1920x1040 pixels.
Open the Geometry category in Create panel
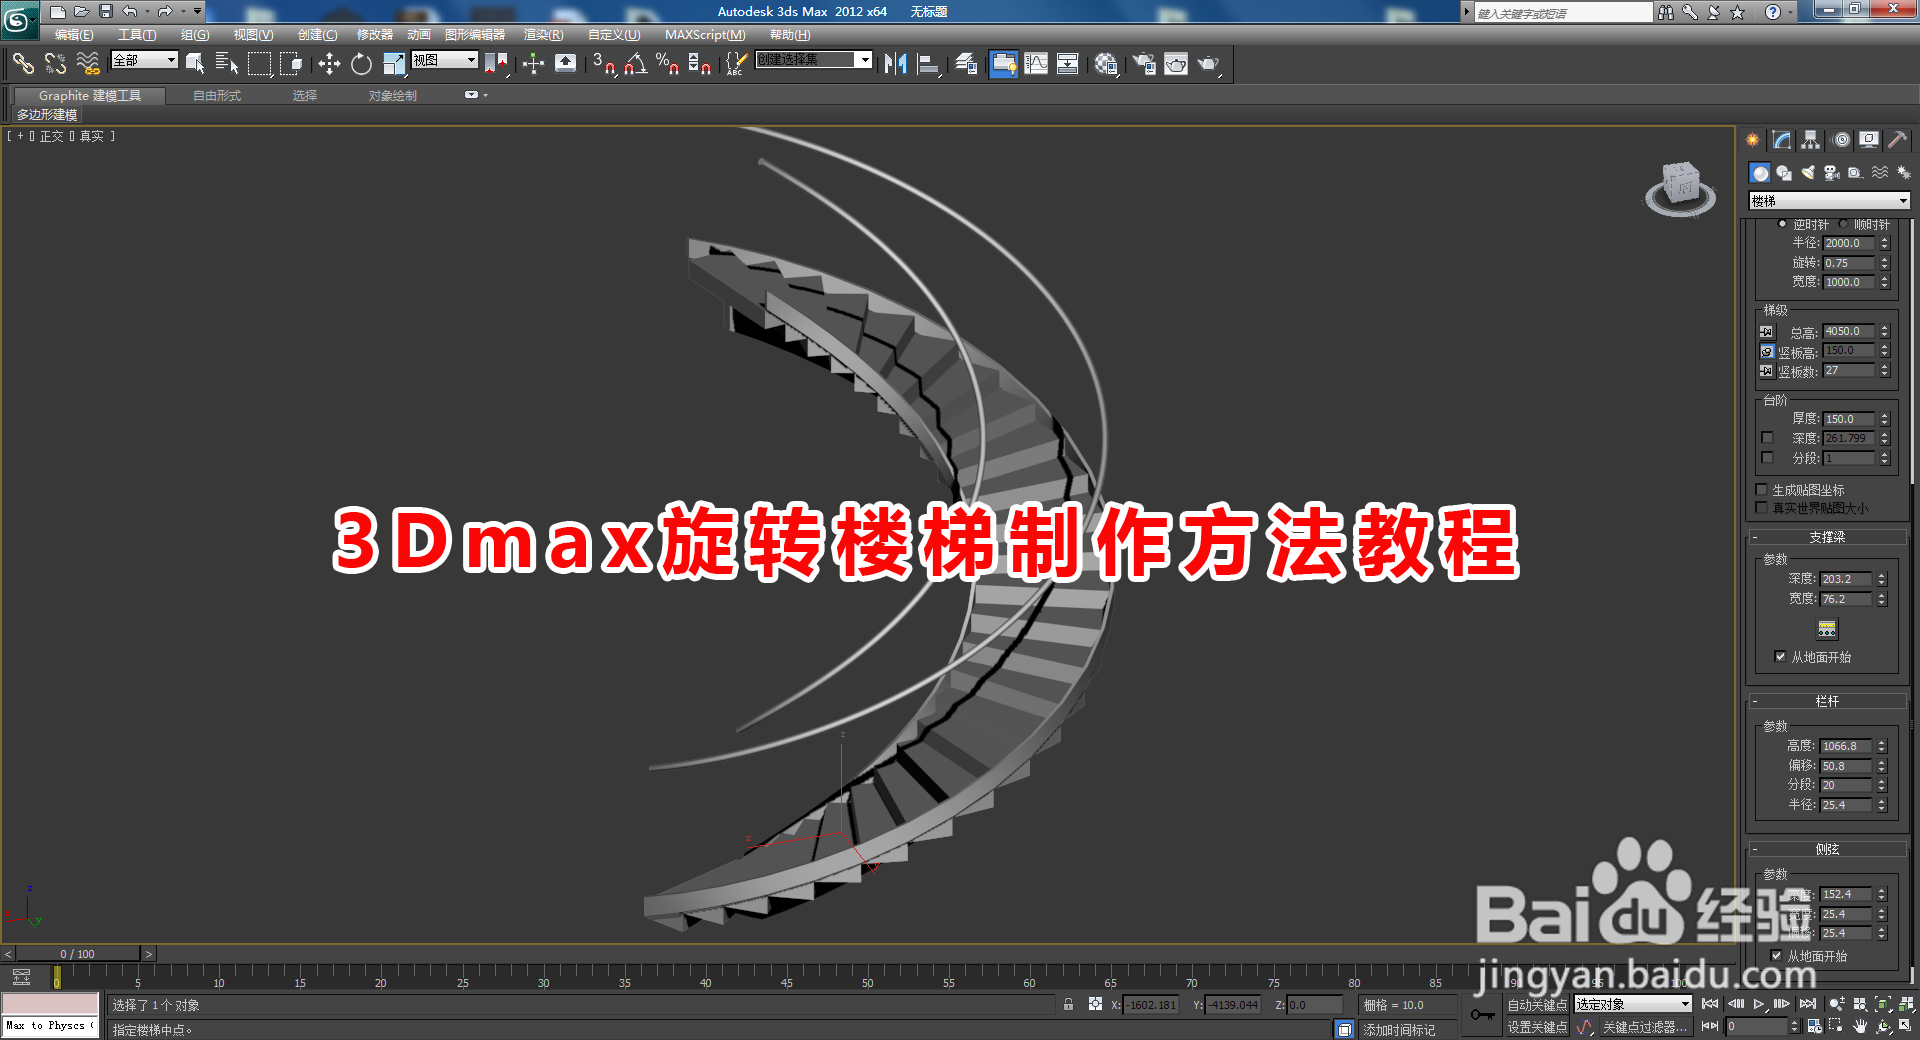tap(1762, 173)
